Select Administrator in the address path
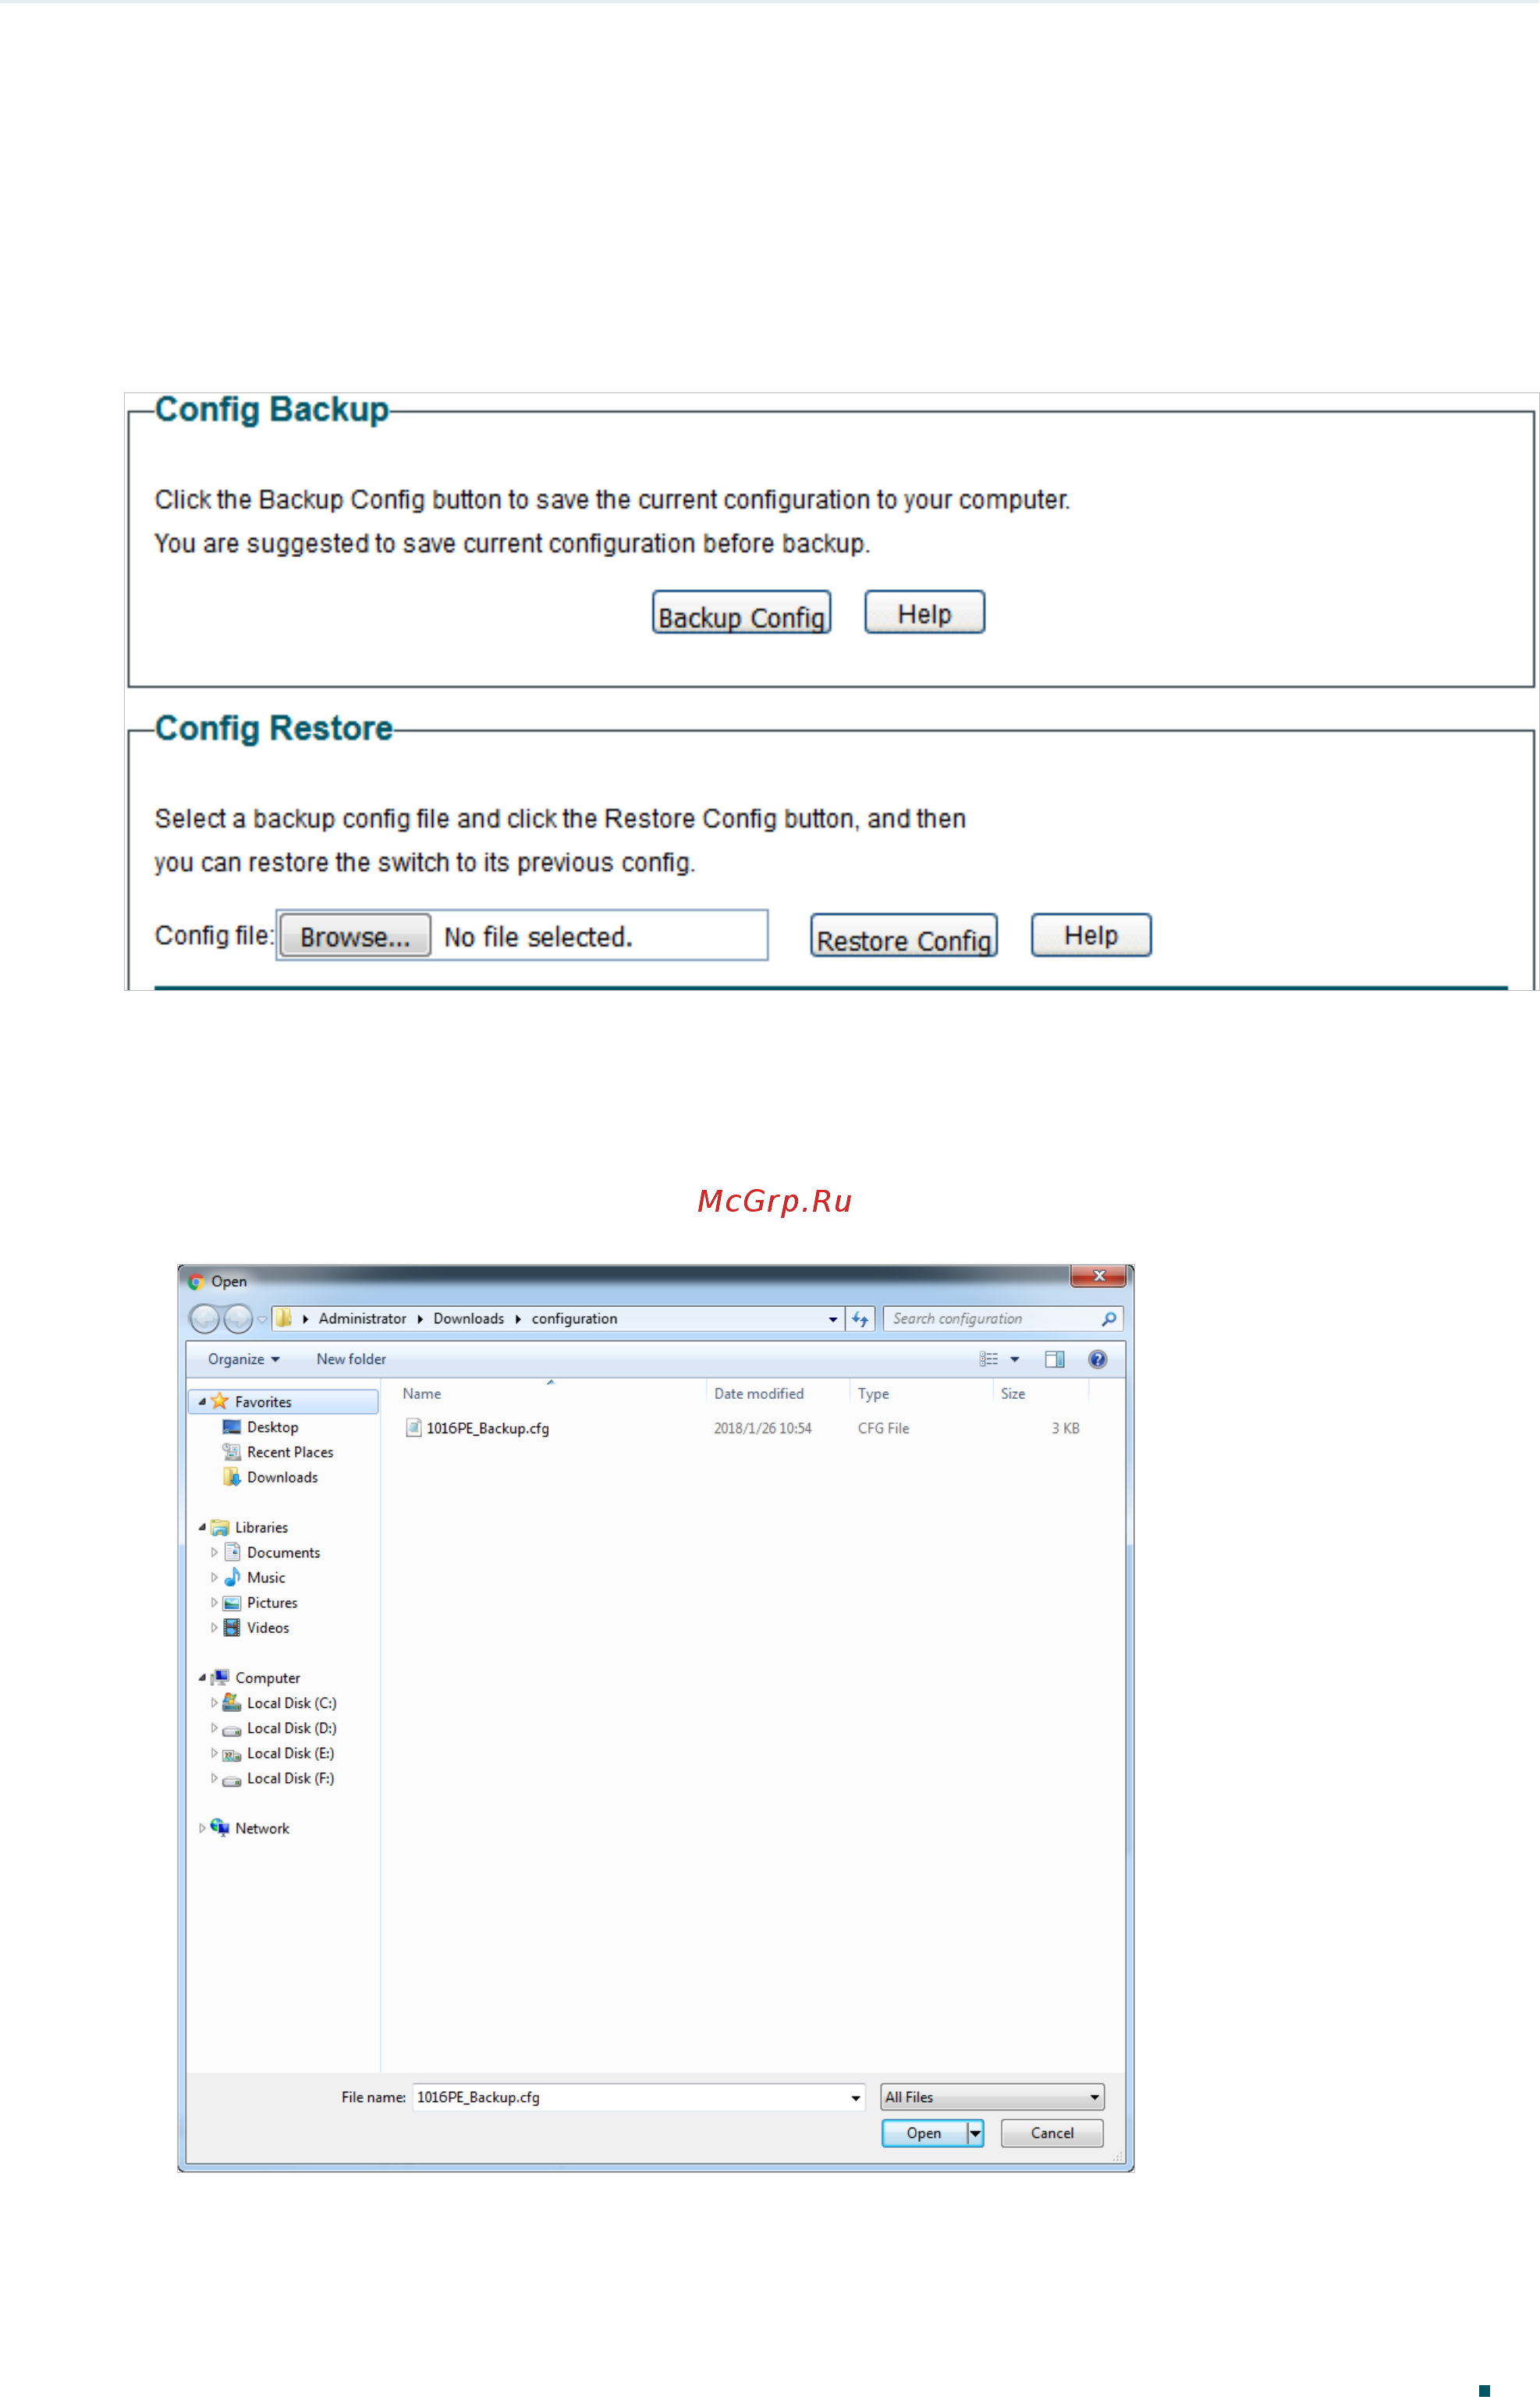The width and height of the screenshot is (1540, 2400). 362,1318
